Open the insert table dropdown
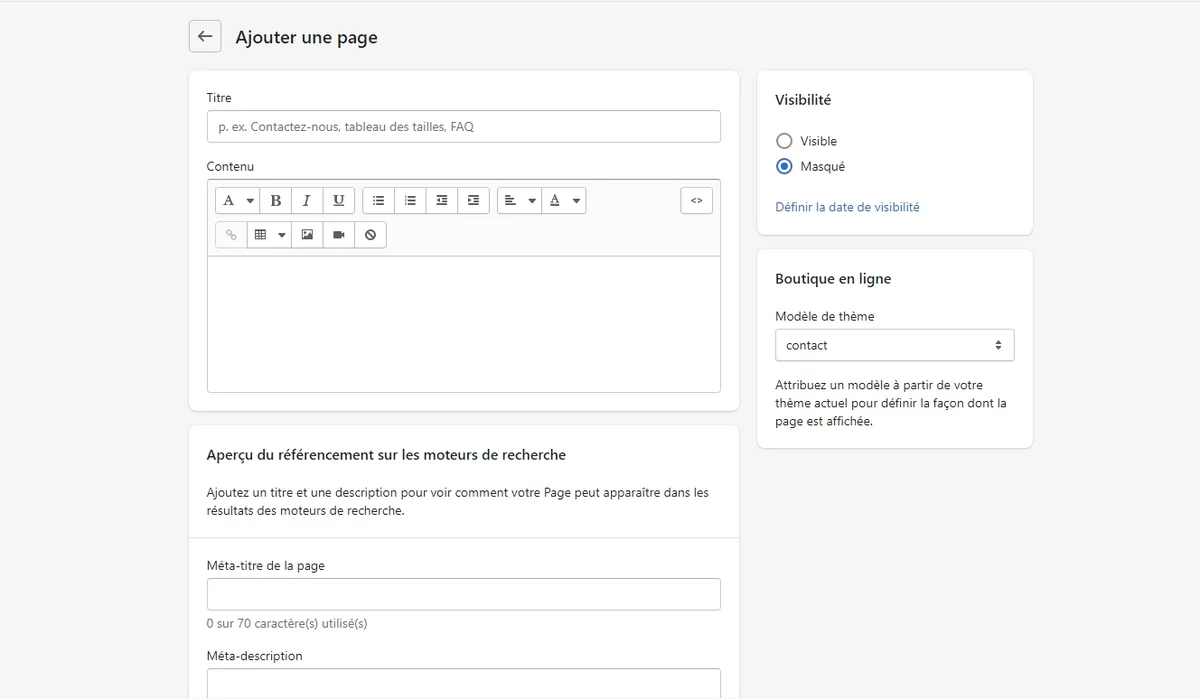The height and width of the screenshot is (699, 1200). click(269, 234)
